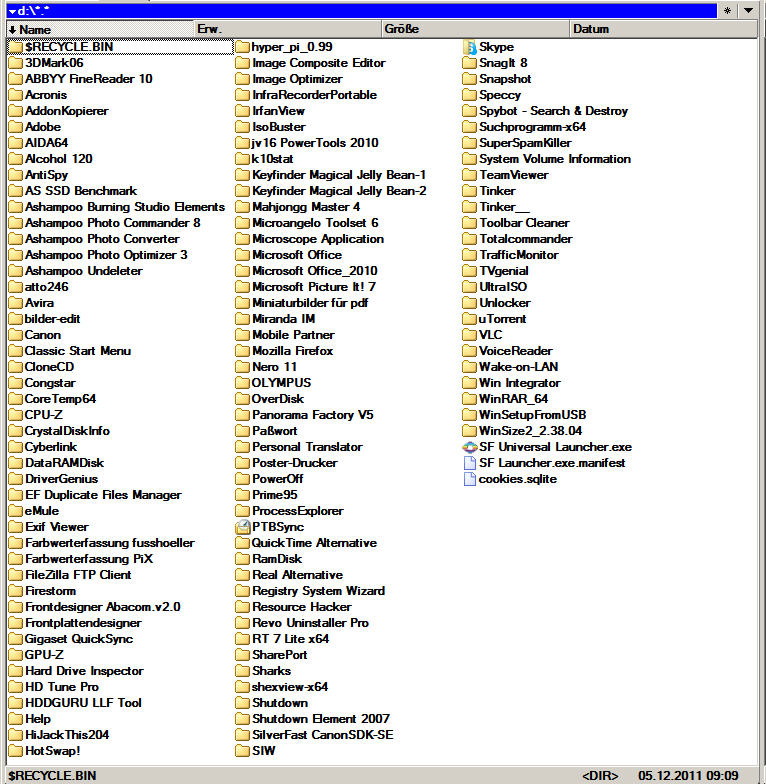The height and width of the screenshot is (784, 766).
Task: Select Spybot - Search & Destroy folder name
Action: 554,111
